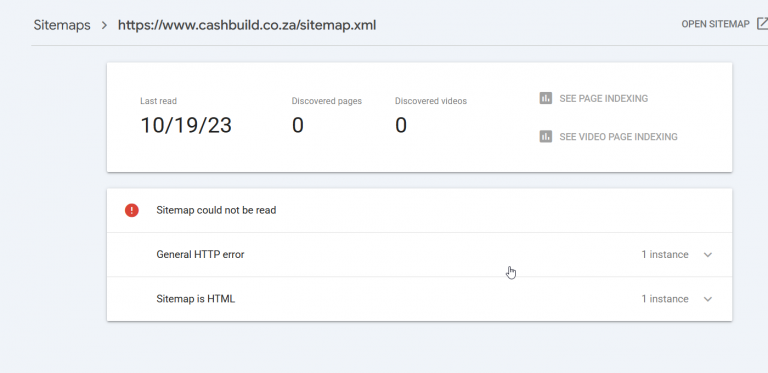The height and width of the screenshot is (373, 768).
Task: Click the Sitemap could not be read text
Action: coord(216,210)
